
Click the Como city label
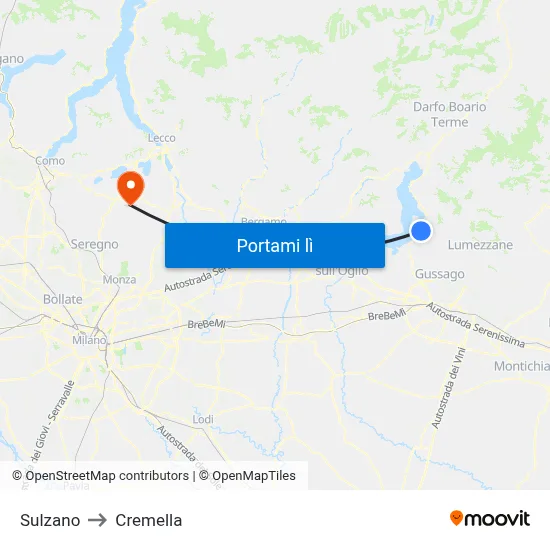pos(50,161)
